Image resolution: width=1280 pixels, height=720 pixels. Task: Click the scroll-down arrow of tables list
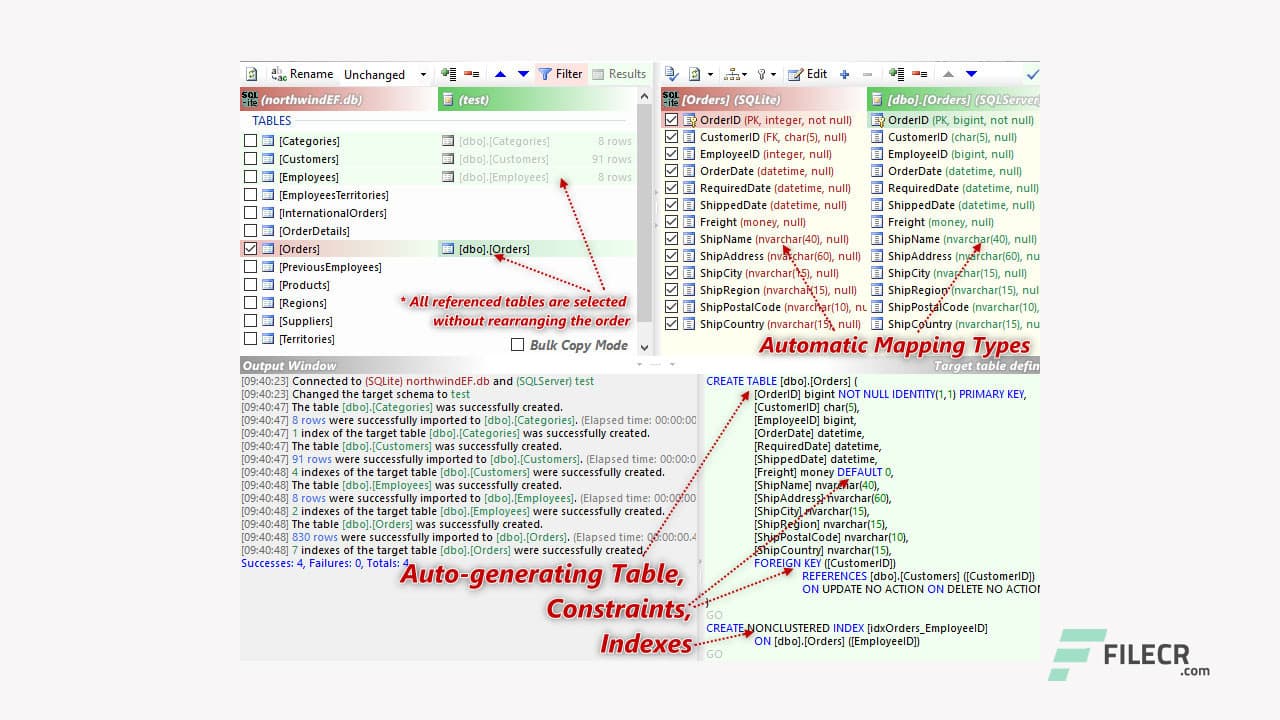[644, 348]
